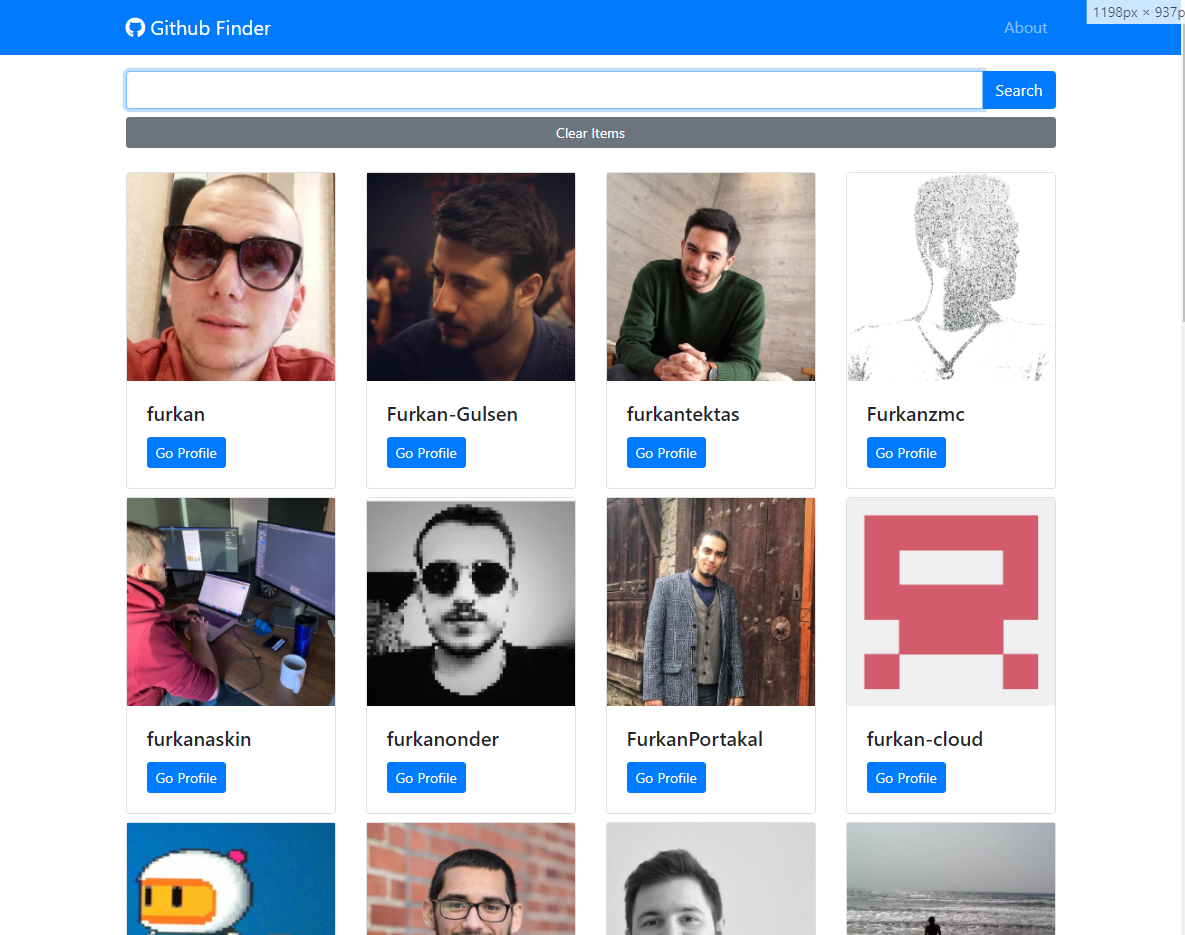
Task: Go to furkan-cloud's profile
Action: tap(906, 777)
